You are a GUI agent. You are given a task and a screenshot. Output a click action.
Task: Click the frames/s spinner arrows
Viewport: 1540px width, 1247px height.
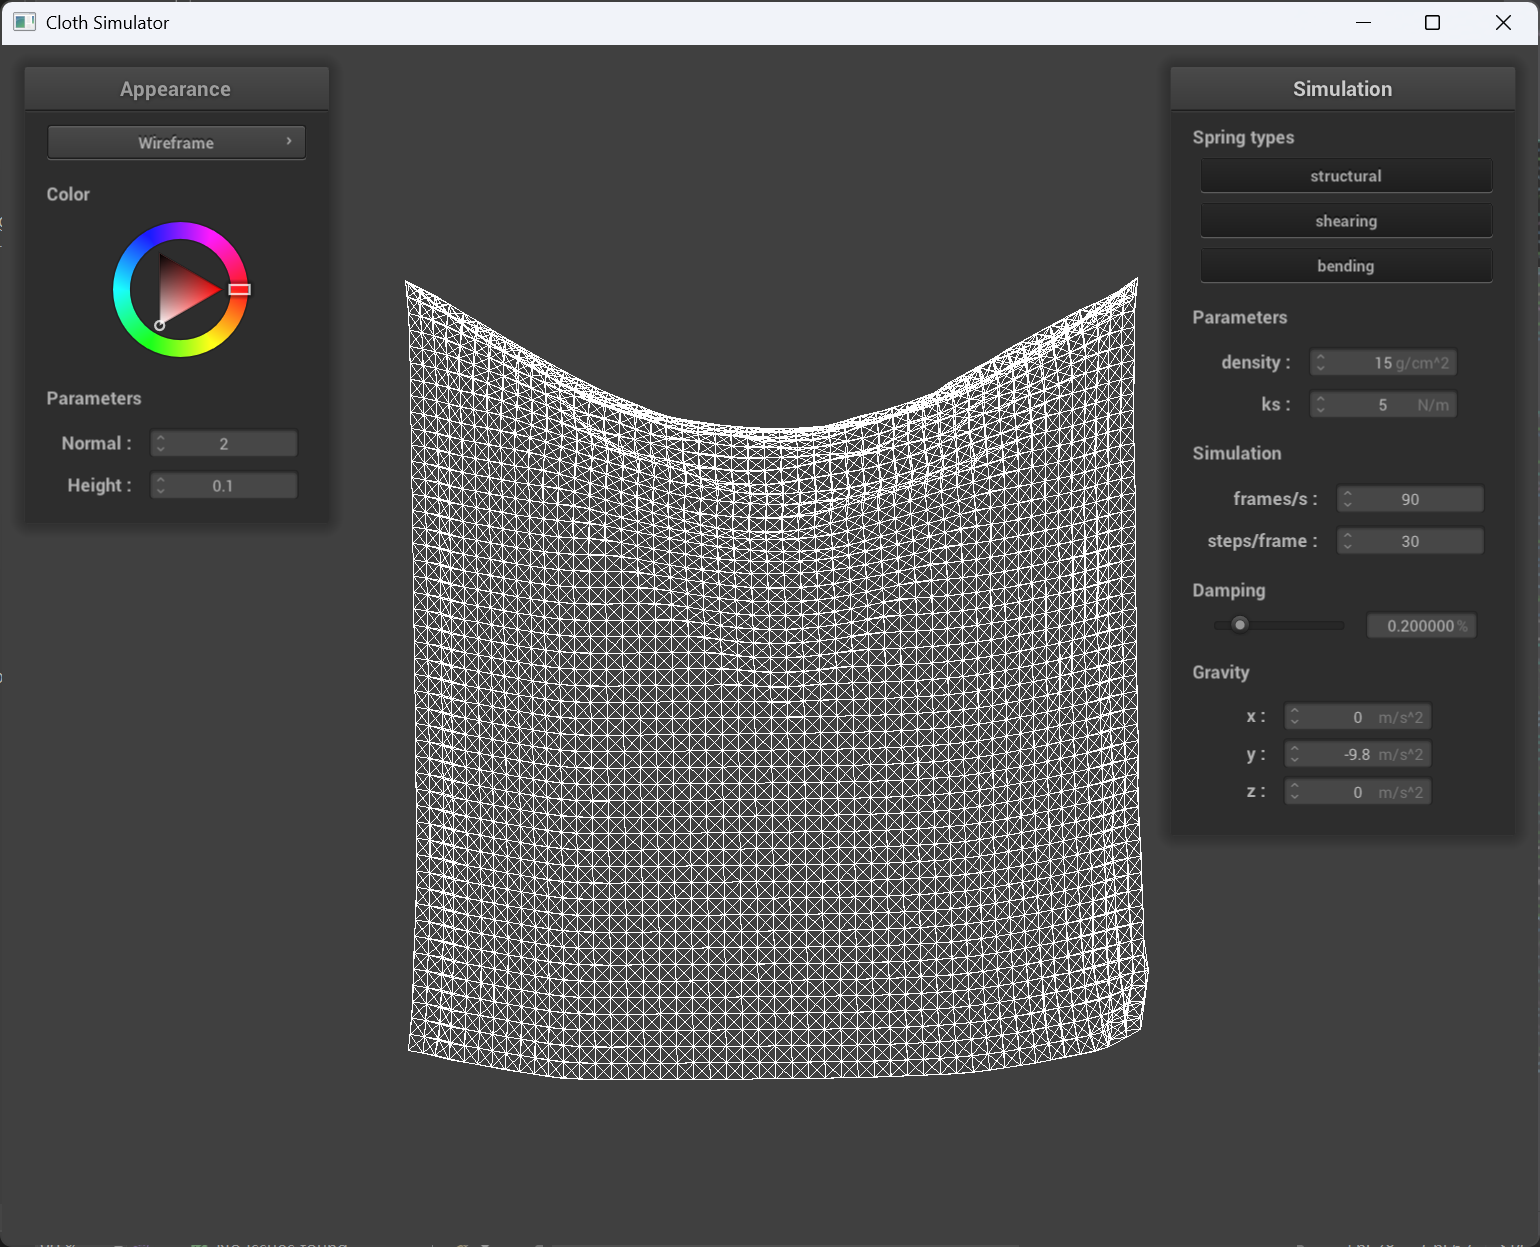pos(1348,498)
